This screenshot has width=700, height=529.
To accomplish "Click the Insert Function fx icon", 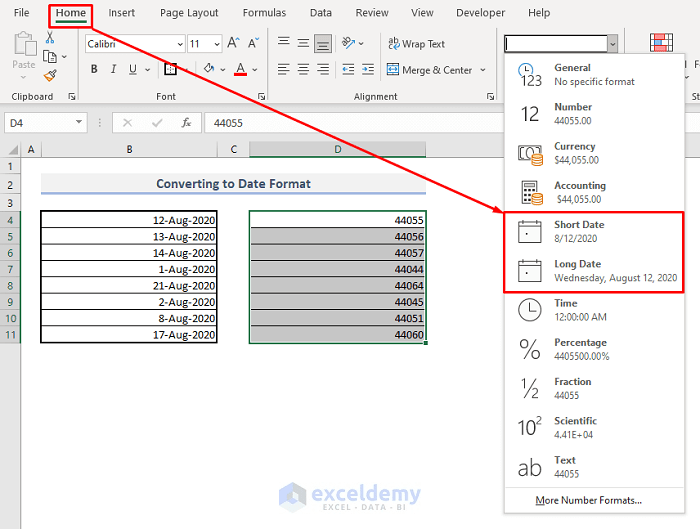I will [186, 123].
